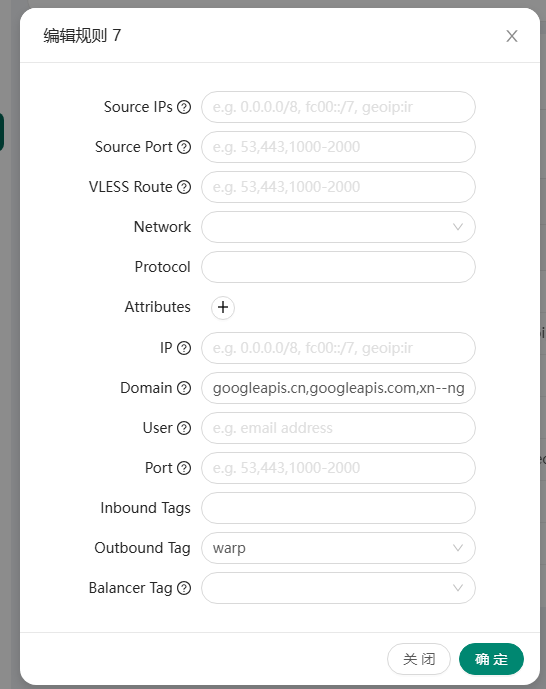Select the User email address input
The image size is (546, 689).
(x=338, y=428)
